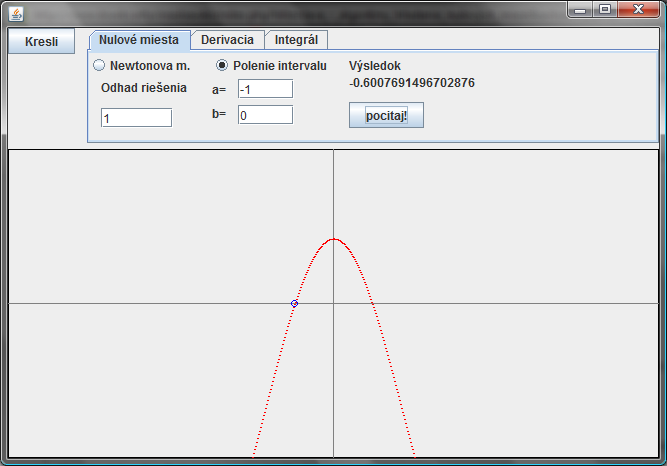Select the Polenie intervalu radio button

(x=222, y=65)
